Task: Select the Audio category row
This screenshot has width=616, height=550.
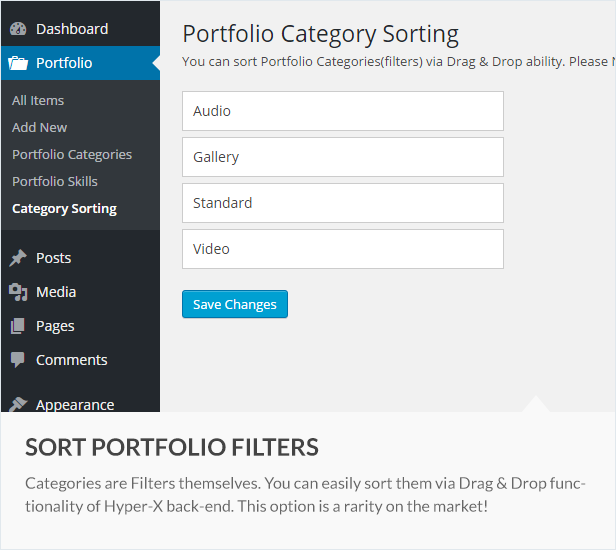Action: pyautogui.click(x=342, y=111)
